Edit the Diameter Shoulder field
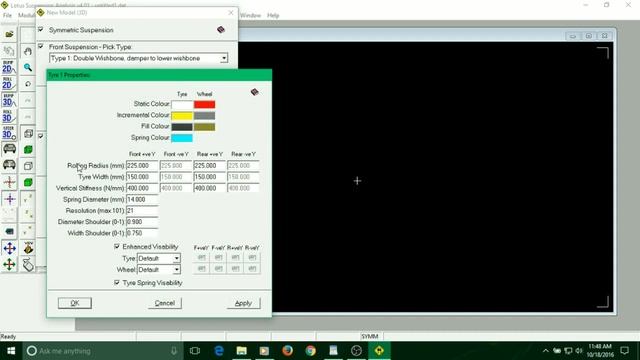The image size is (640, 360). [142, 222]
